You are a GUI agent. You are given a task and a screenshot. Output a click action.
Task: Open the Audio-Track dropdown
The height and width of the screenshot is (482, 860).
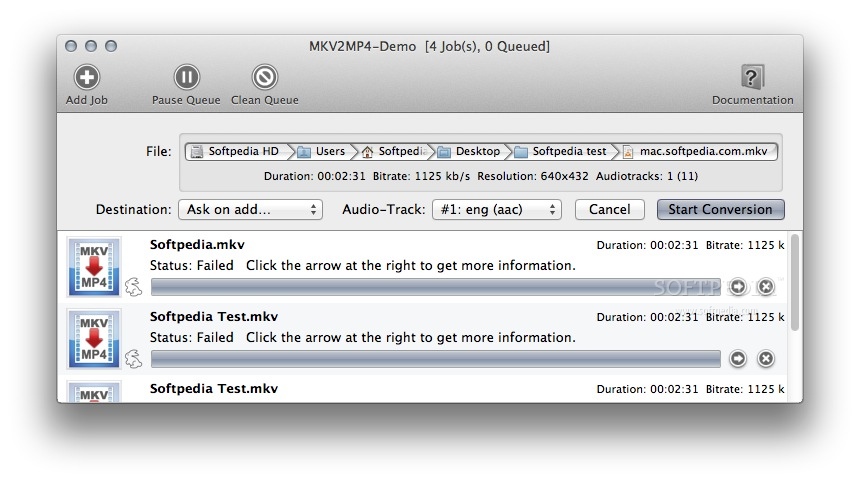point(497,209)
